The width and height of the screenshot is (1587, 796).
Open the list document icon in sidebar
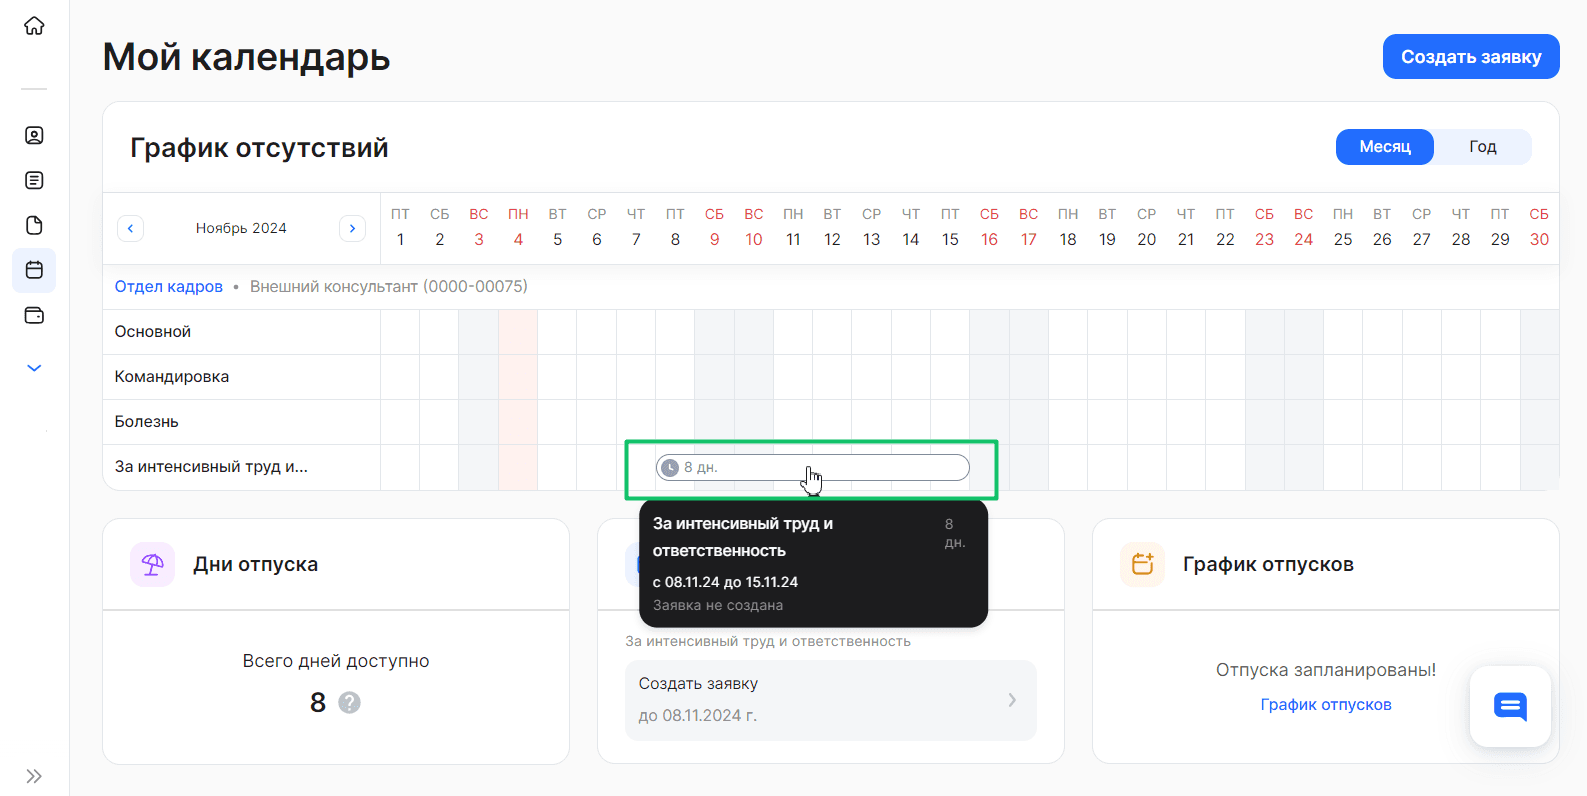coord(34,180)
